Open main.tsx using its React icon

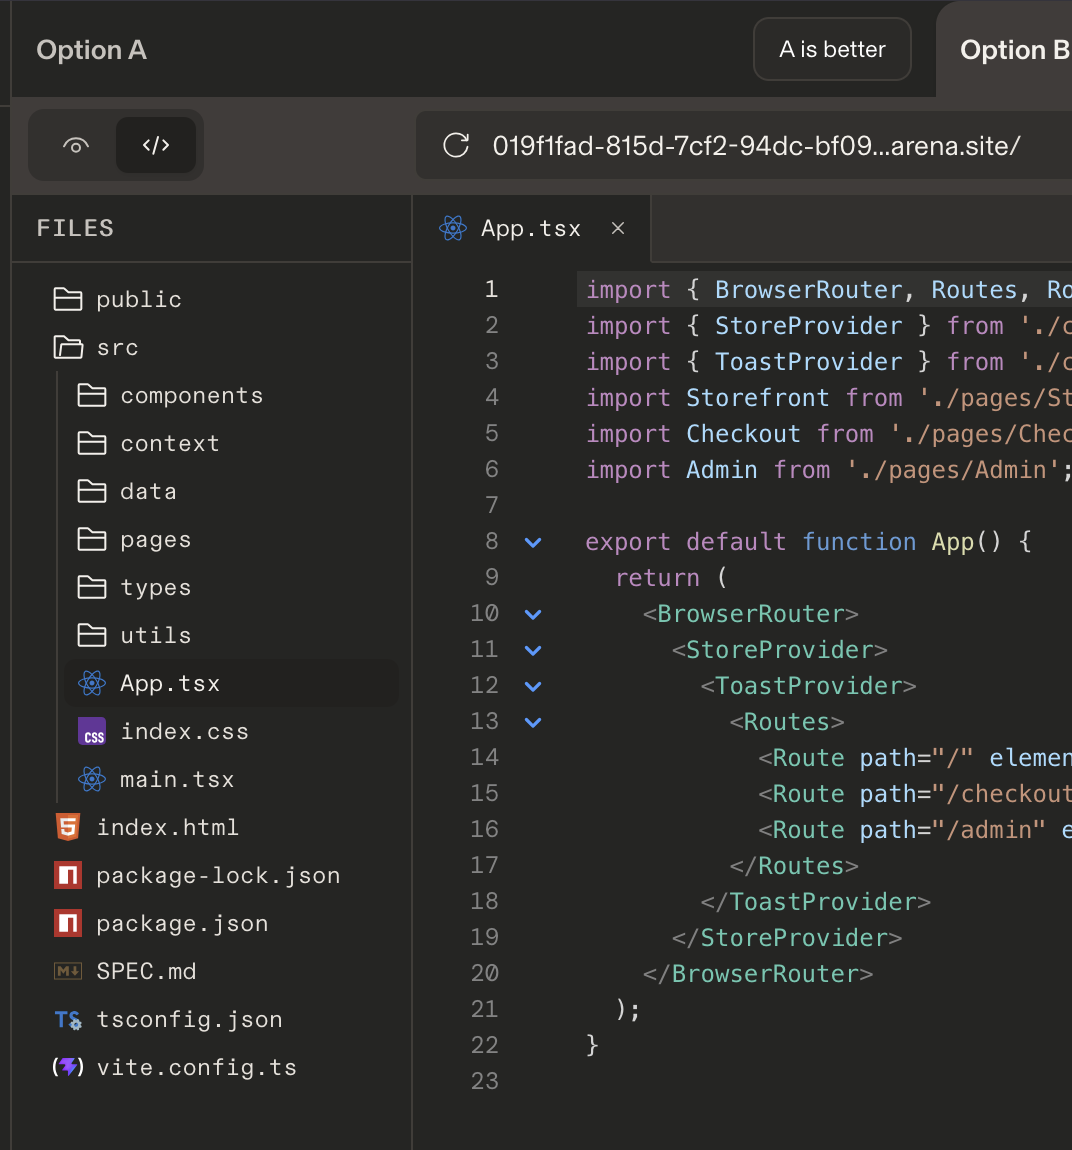click(x=92, y=779)
